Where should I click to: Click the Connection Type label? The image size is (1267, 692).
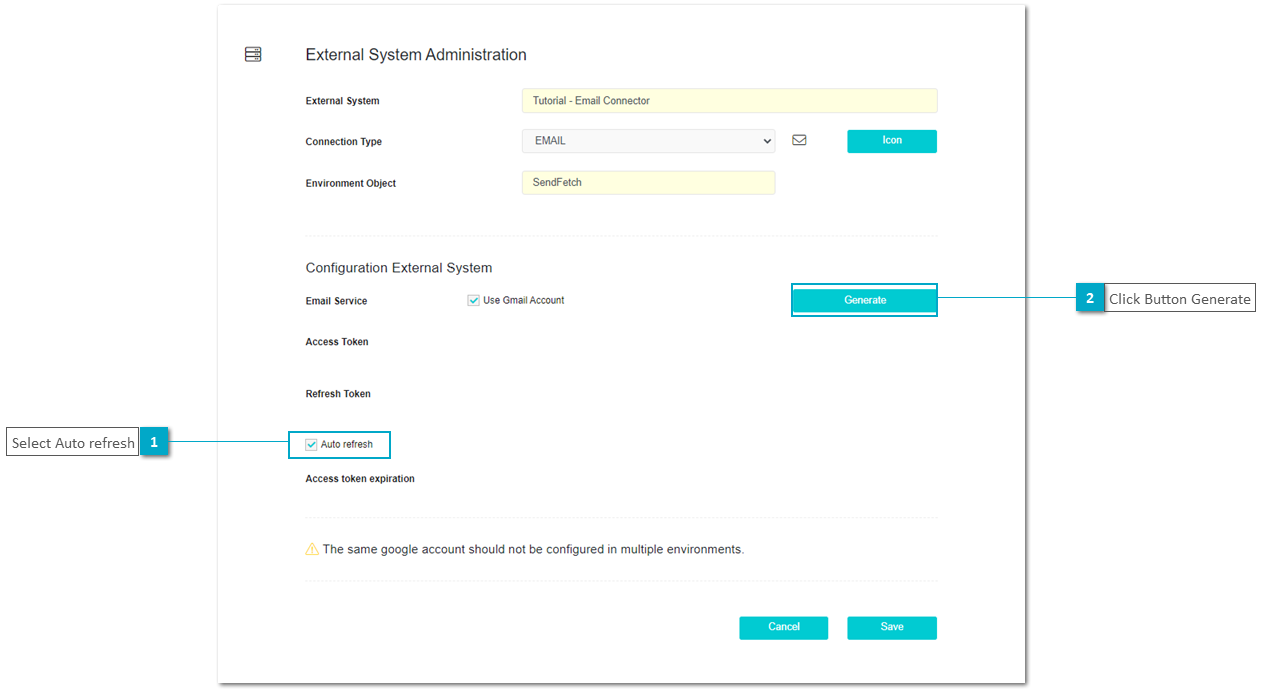tap(344, 142)
